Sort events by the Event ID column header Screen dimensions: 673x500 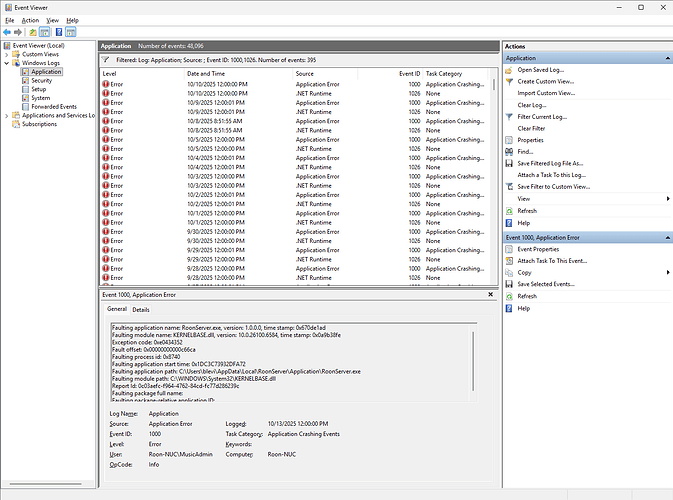(x=409, y=73)
